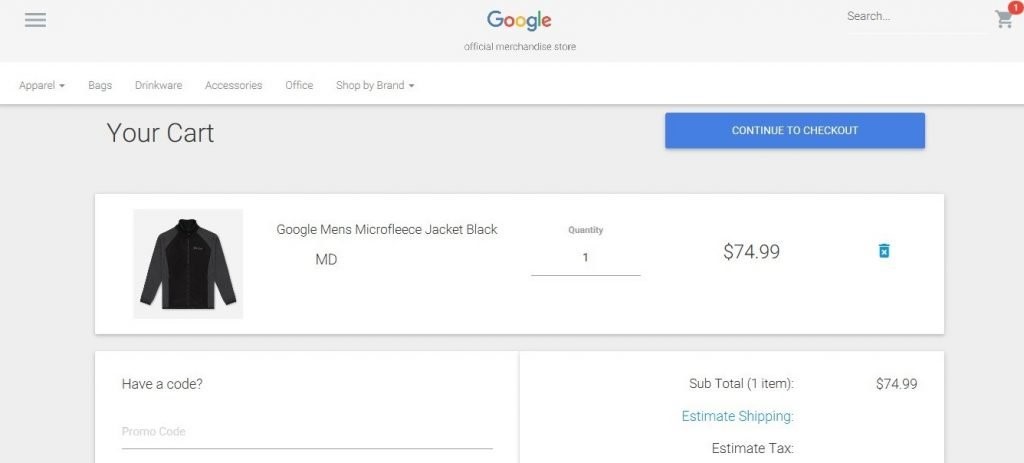Screen dimensions: 1024x463
Task: Open the Google Mens Microfleece Jacket product name
Action: (386, 230)
